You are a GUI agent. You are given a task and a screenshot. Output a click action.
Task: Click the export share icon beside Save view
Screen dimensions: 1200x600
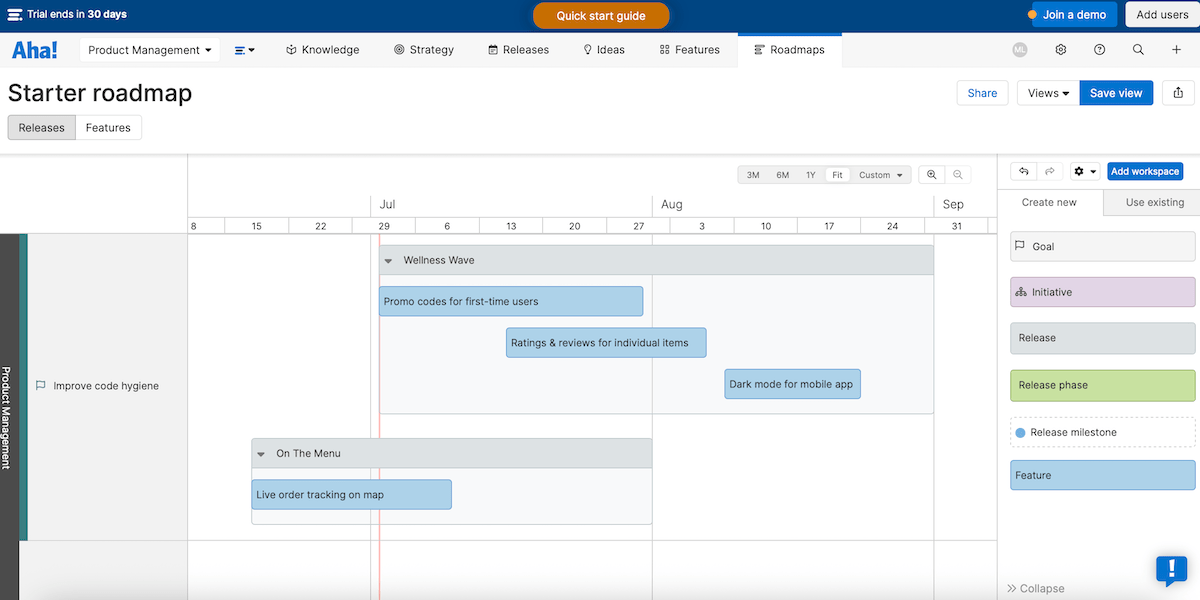click(x=1178, y=93)
